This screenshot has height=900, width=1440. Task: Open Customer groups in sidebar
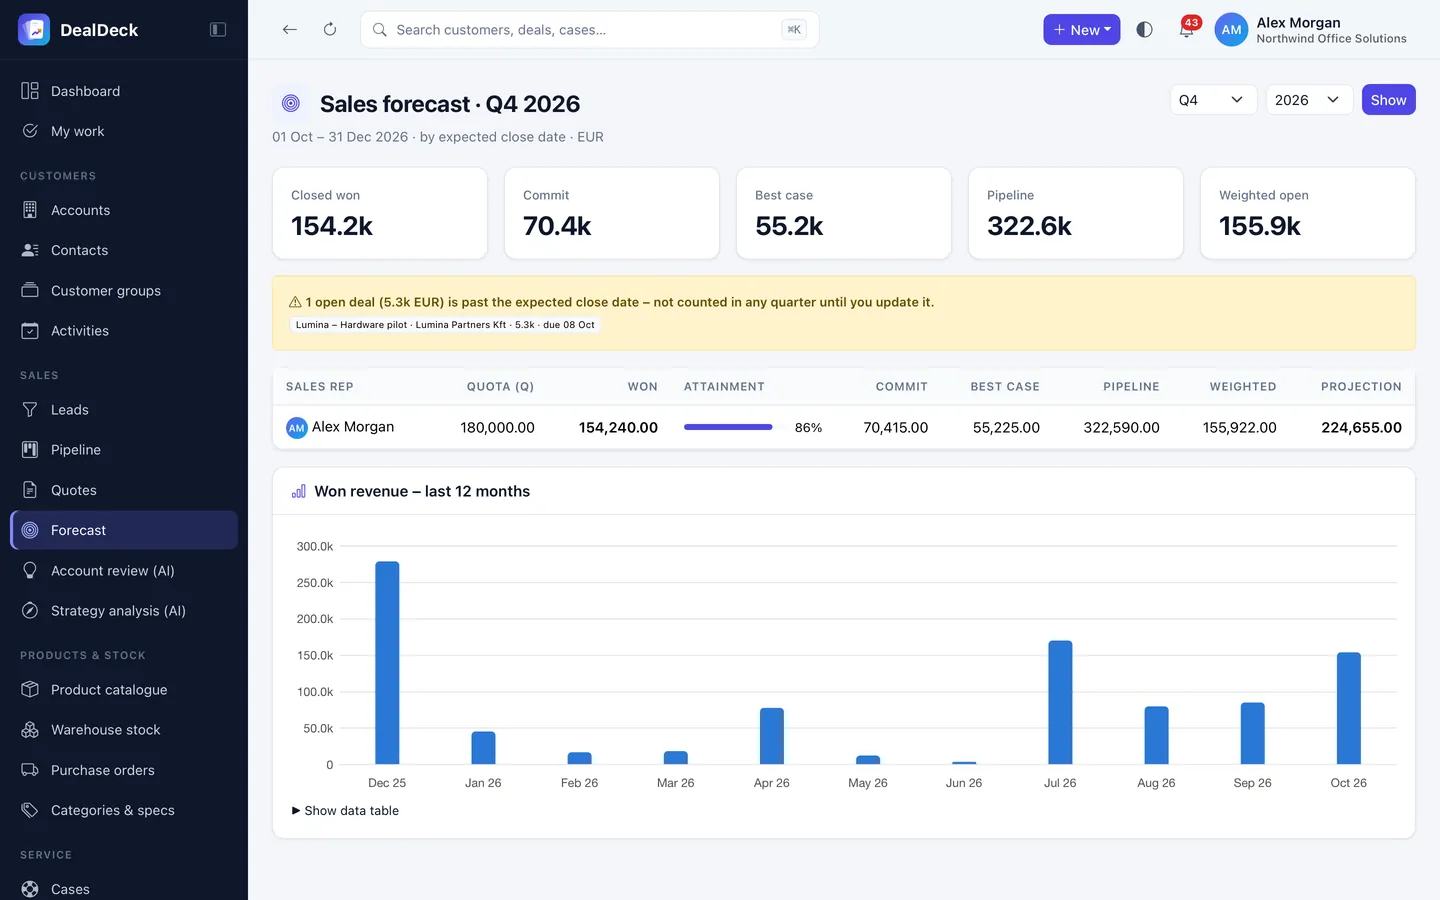[x=124, y=291]
